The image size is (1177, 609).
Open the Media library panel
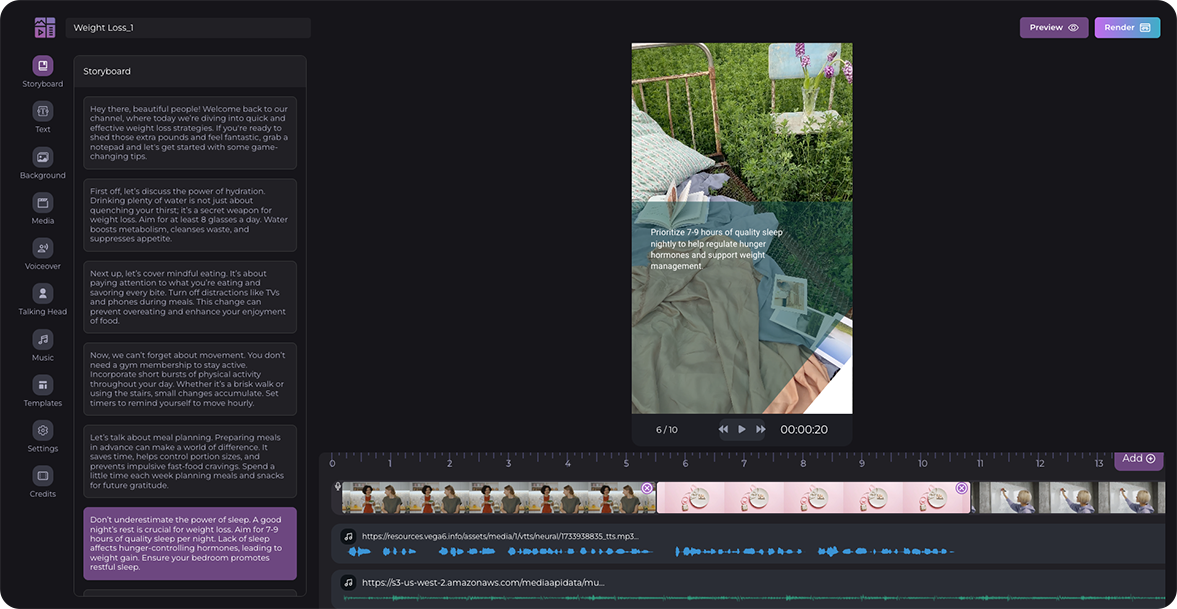pyautogui.click(x=42, y=204)
